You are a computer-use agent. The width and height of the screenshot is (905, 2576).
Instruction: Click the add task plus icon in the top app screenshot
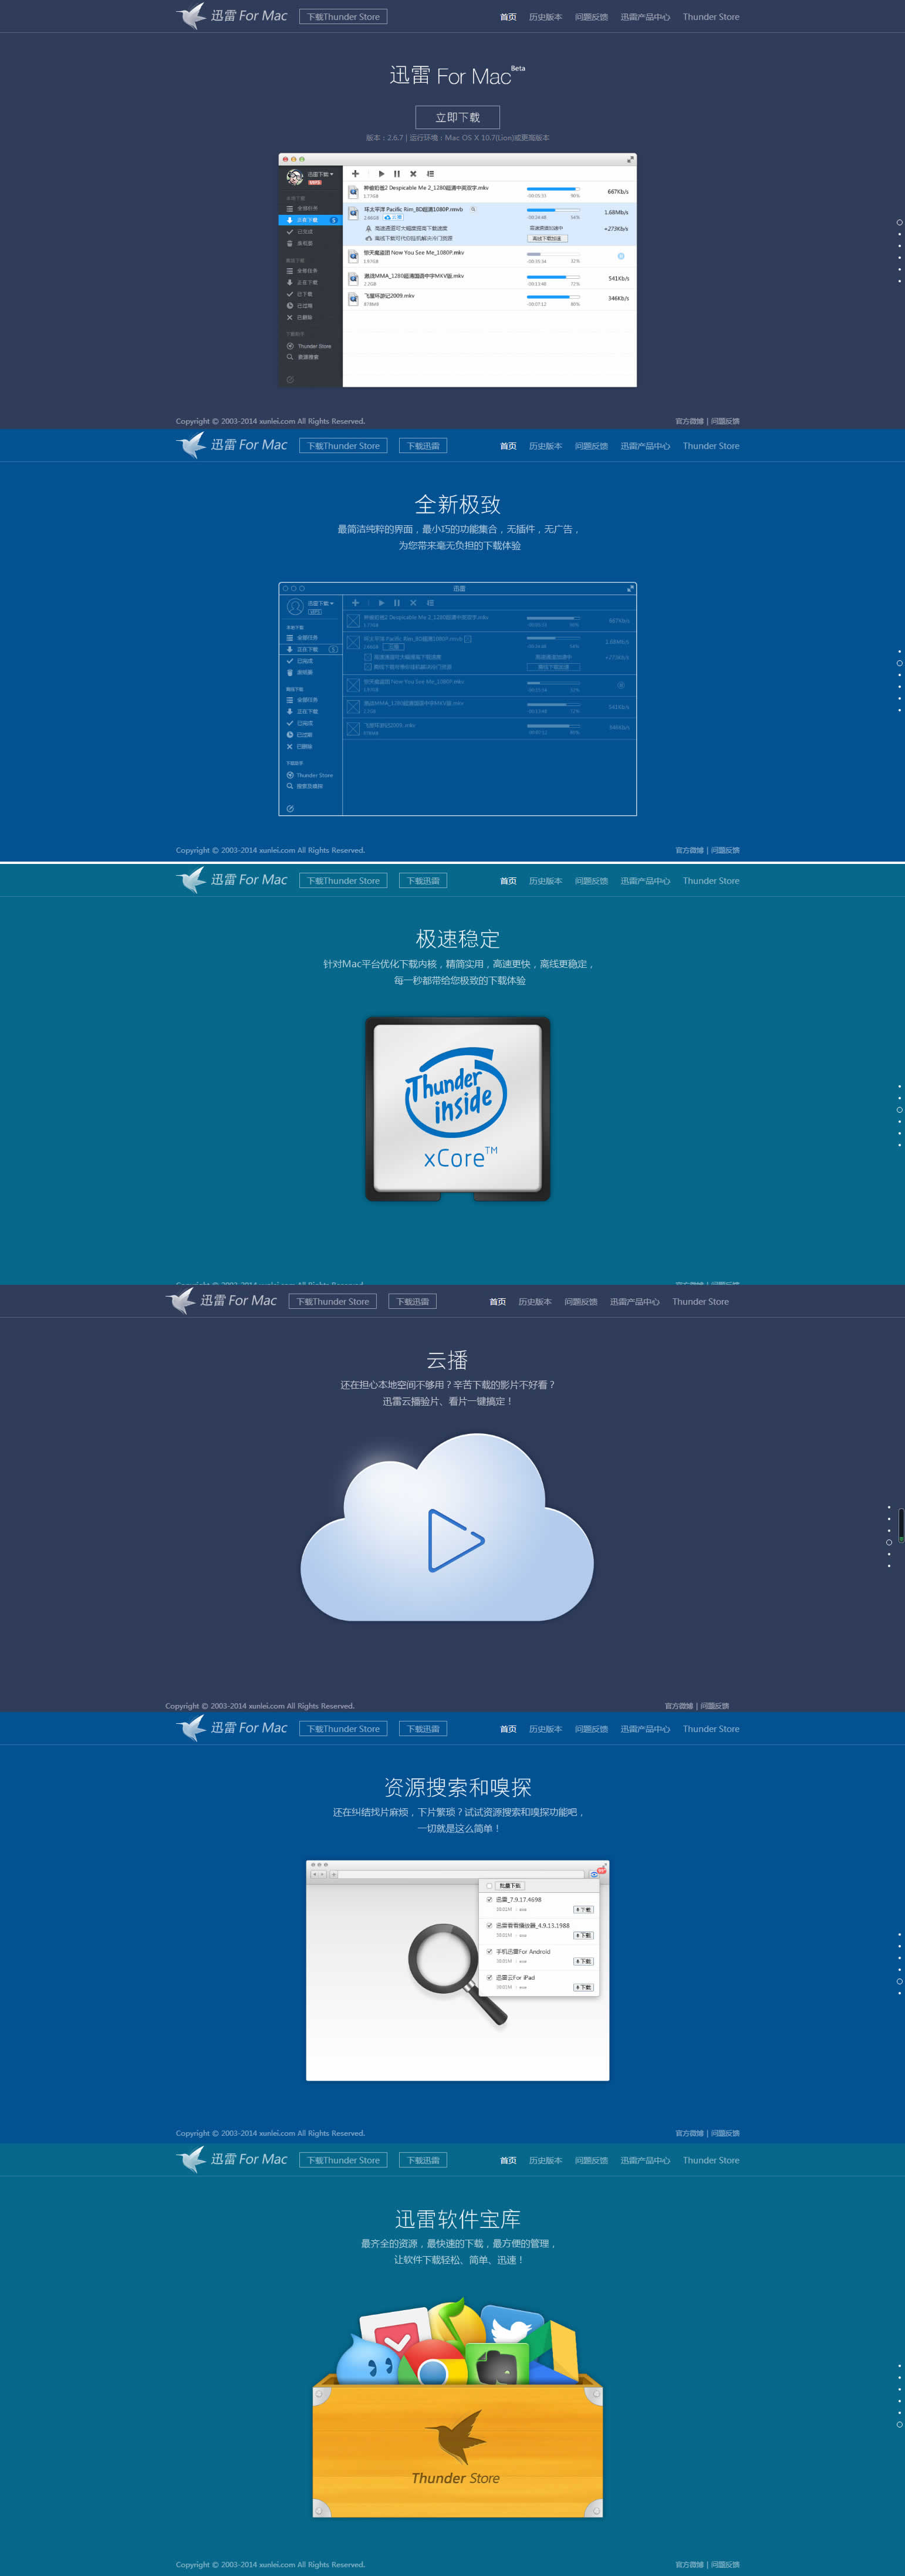[355, 174]
